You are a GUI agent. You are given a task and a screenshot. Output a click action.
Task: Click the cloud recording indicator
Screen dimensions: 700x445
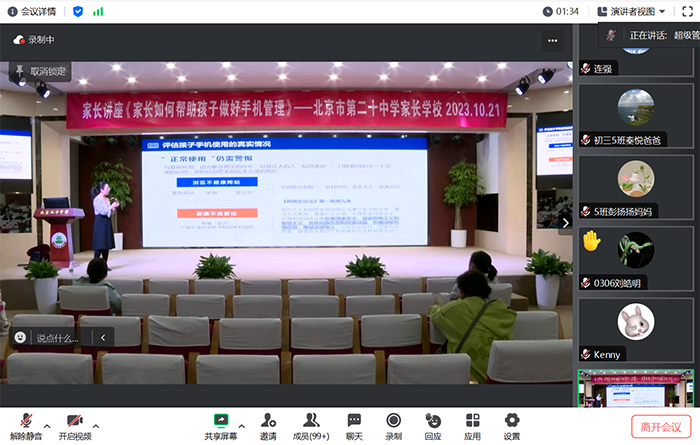34,40
